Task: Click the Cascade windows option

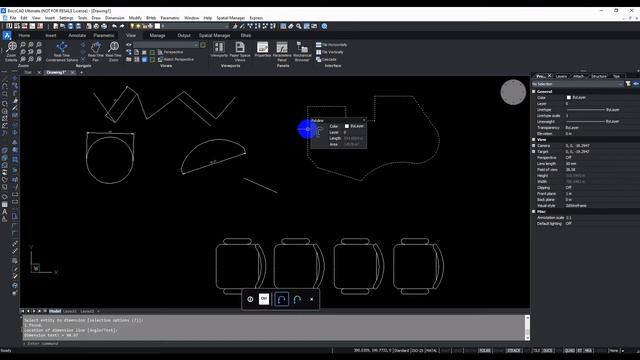Action: click(x=326, y=59)
